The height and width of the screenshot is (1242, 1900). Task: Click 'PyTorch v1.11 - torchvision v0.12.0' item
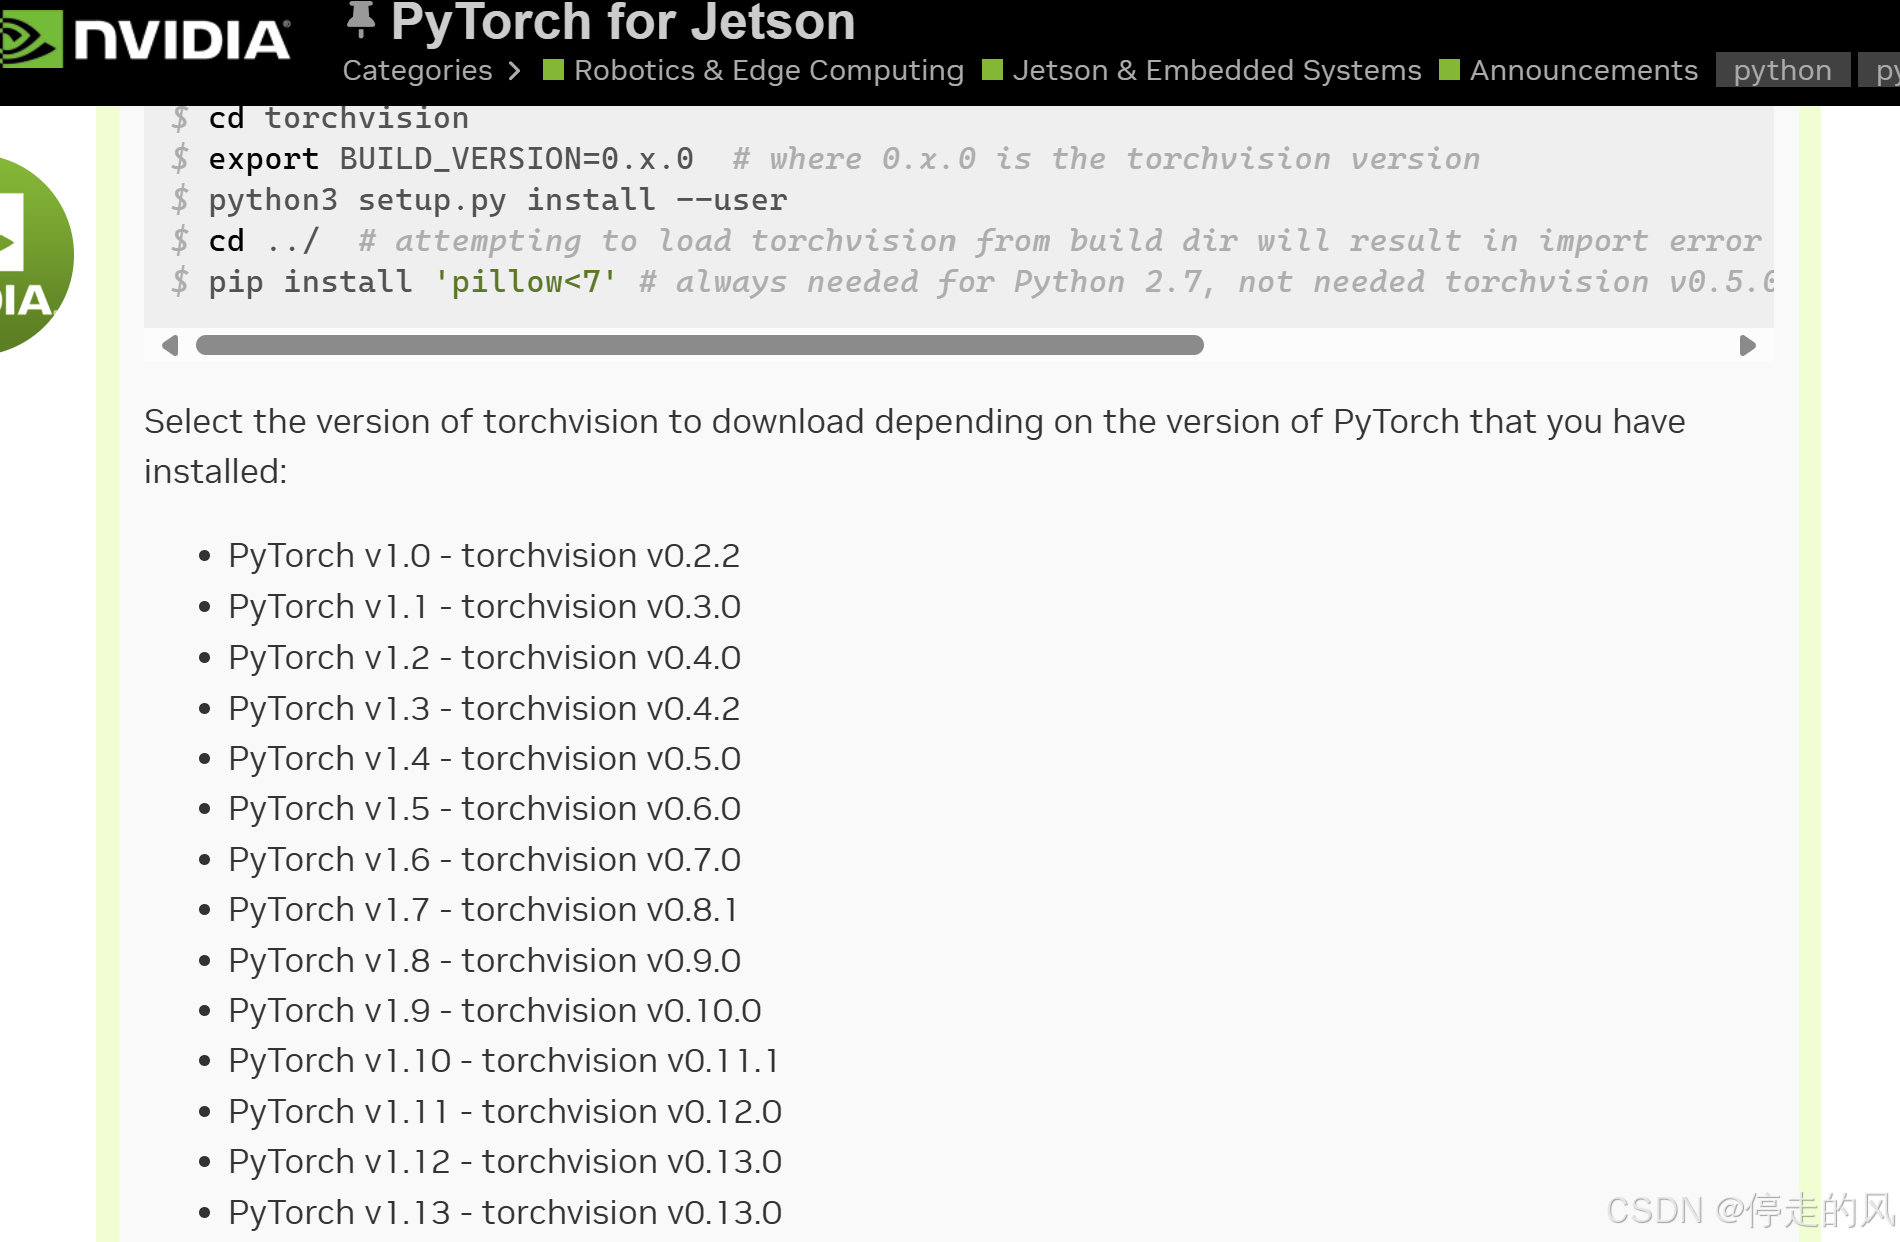[505, 1111]
